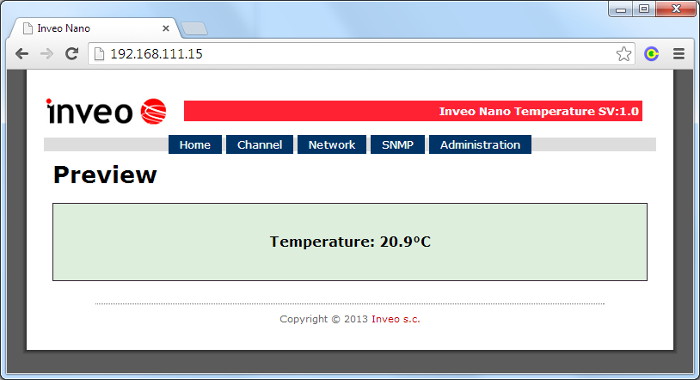Reload the page with the refresh icon
The height and width of the screenshot is (380, 700).
pyautogui.click(x=72, y=54)
